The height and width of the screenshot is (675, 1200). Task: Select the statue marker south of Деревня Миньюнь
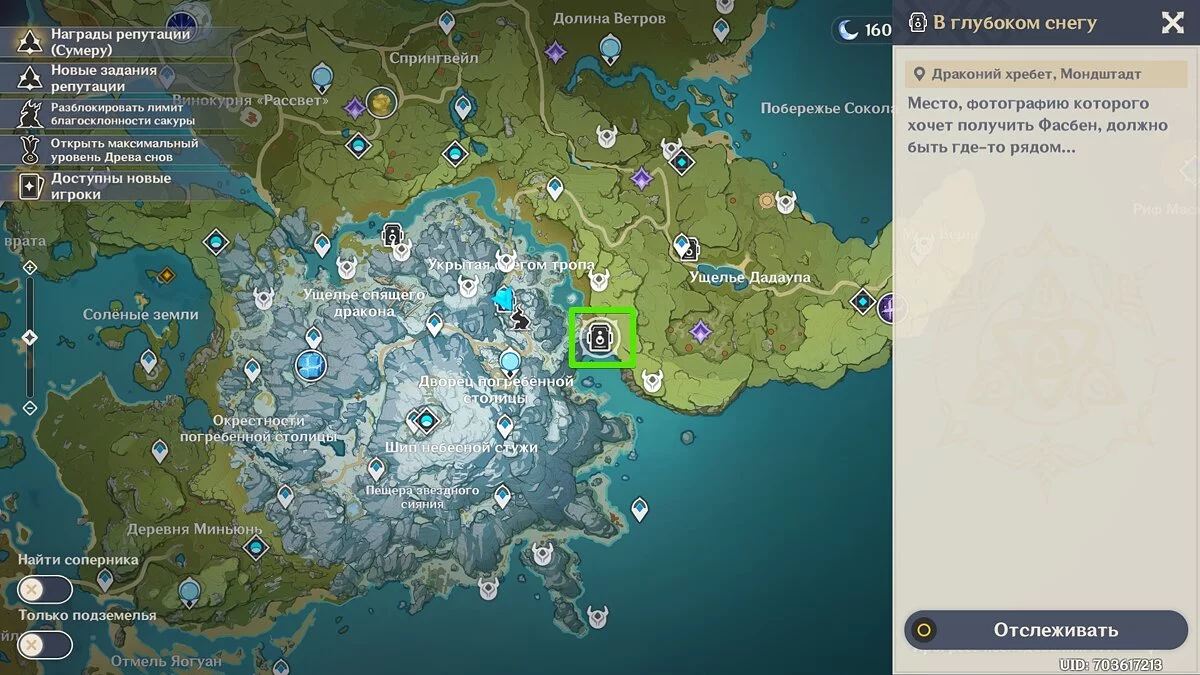coord(189,592)
